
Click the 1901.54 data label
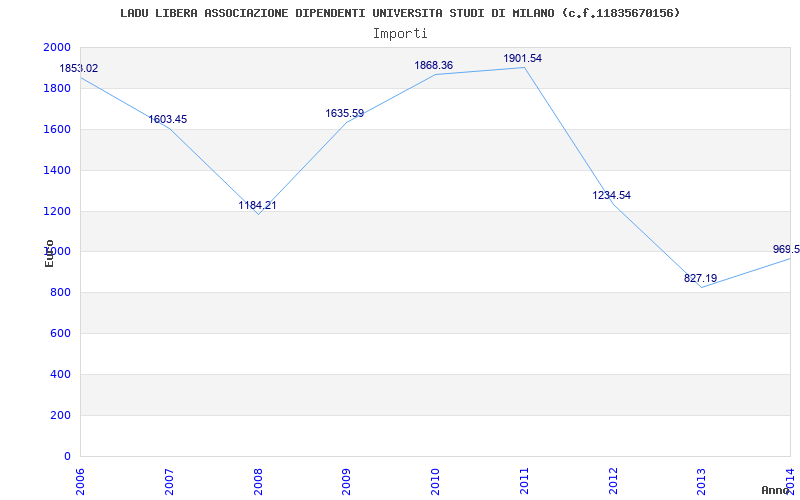[x=522, y=58]
